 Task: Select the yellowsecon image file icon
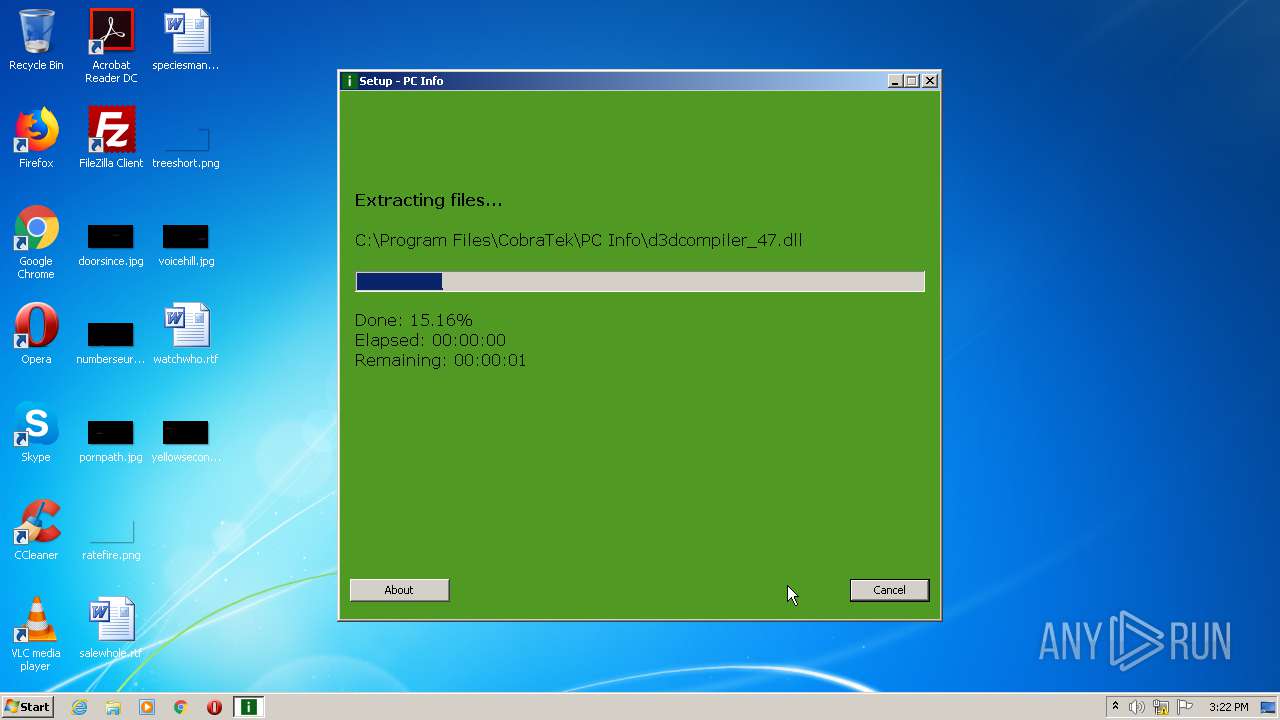[x=186, y=441]
